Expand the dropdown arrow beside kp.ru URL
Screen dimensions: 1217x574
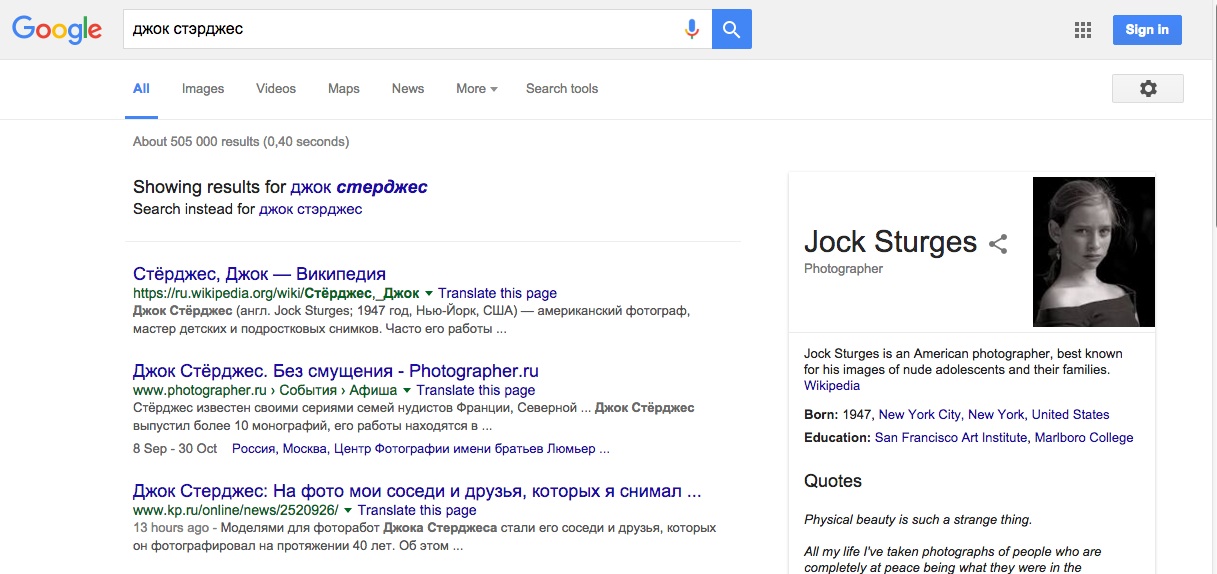(x=348, y=511)
